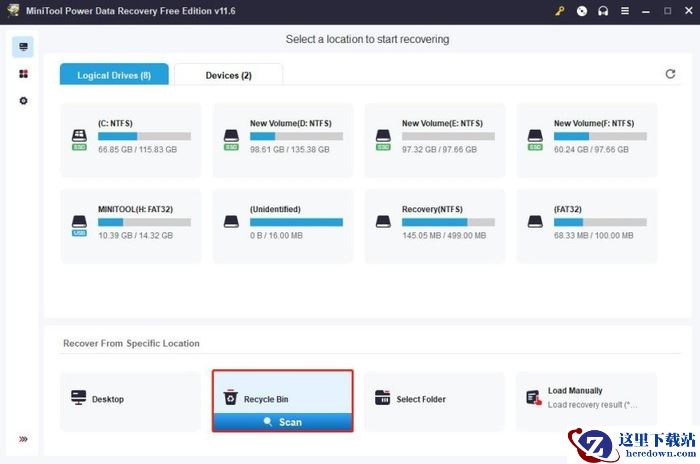The image size is (700, 464).
Task: Click the '98.61 GB / 135.38 GB' text
Action: tap(290, 150)
